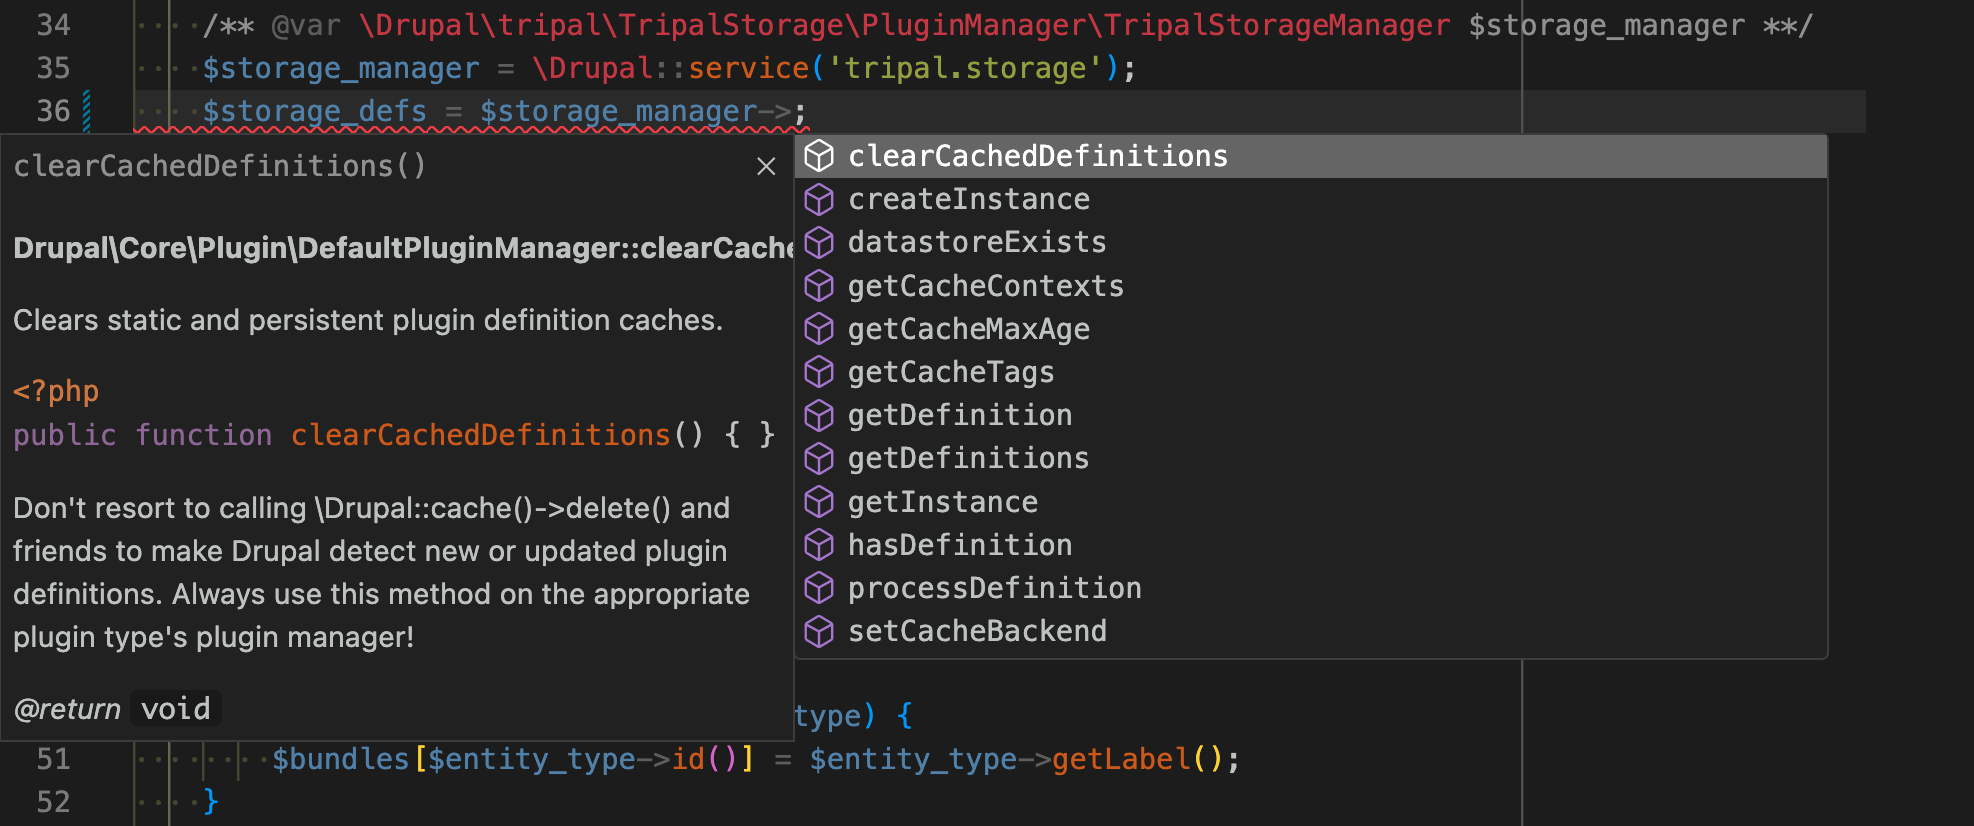Image resolution: width=1974 pixels, height=826 pixels.
Task: Click the method icon beside setCacheBackend
Action: click(819, 631)
